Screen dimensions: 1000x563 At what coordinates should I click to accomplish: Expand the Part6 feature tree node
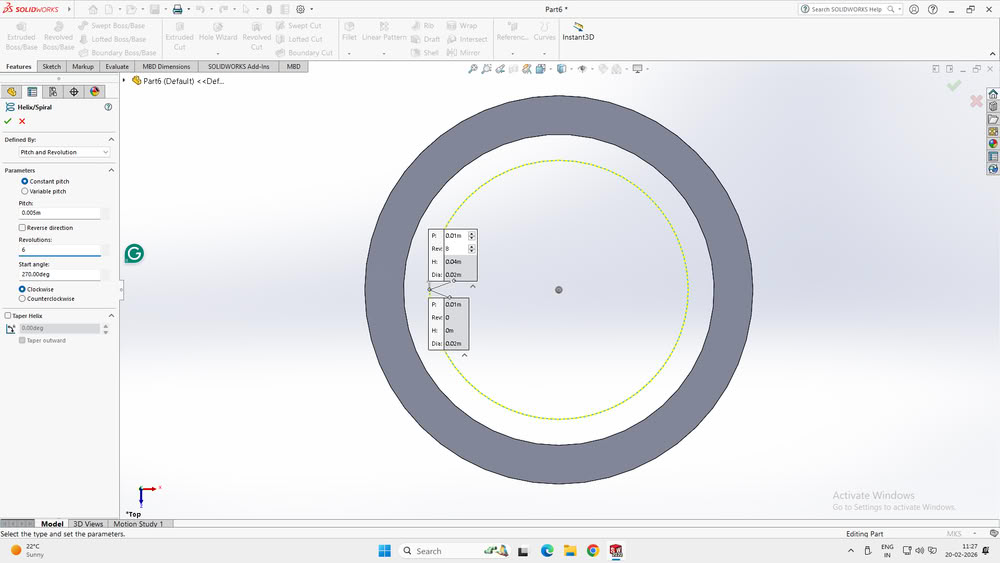point(124,81)
